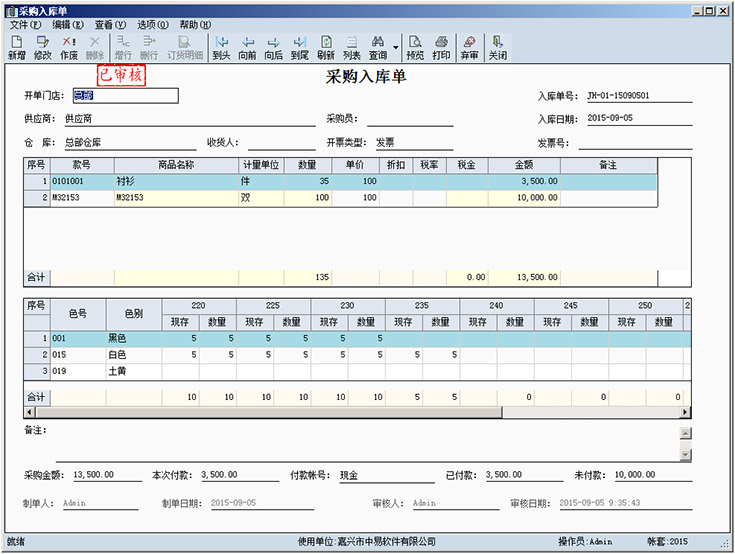Screen dimensions: 735x554
Task: Click the 作废 (Void) toolbar icon
Action: pos(69,48)
